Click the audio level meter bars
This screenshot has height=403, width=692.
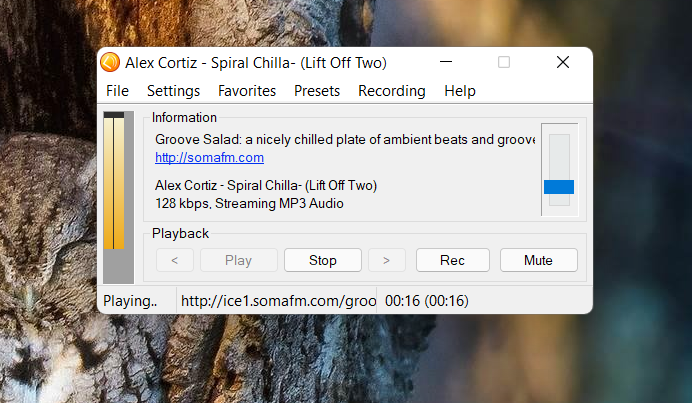coord(114,181)
